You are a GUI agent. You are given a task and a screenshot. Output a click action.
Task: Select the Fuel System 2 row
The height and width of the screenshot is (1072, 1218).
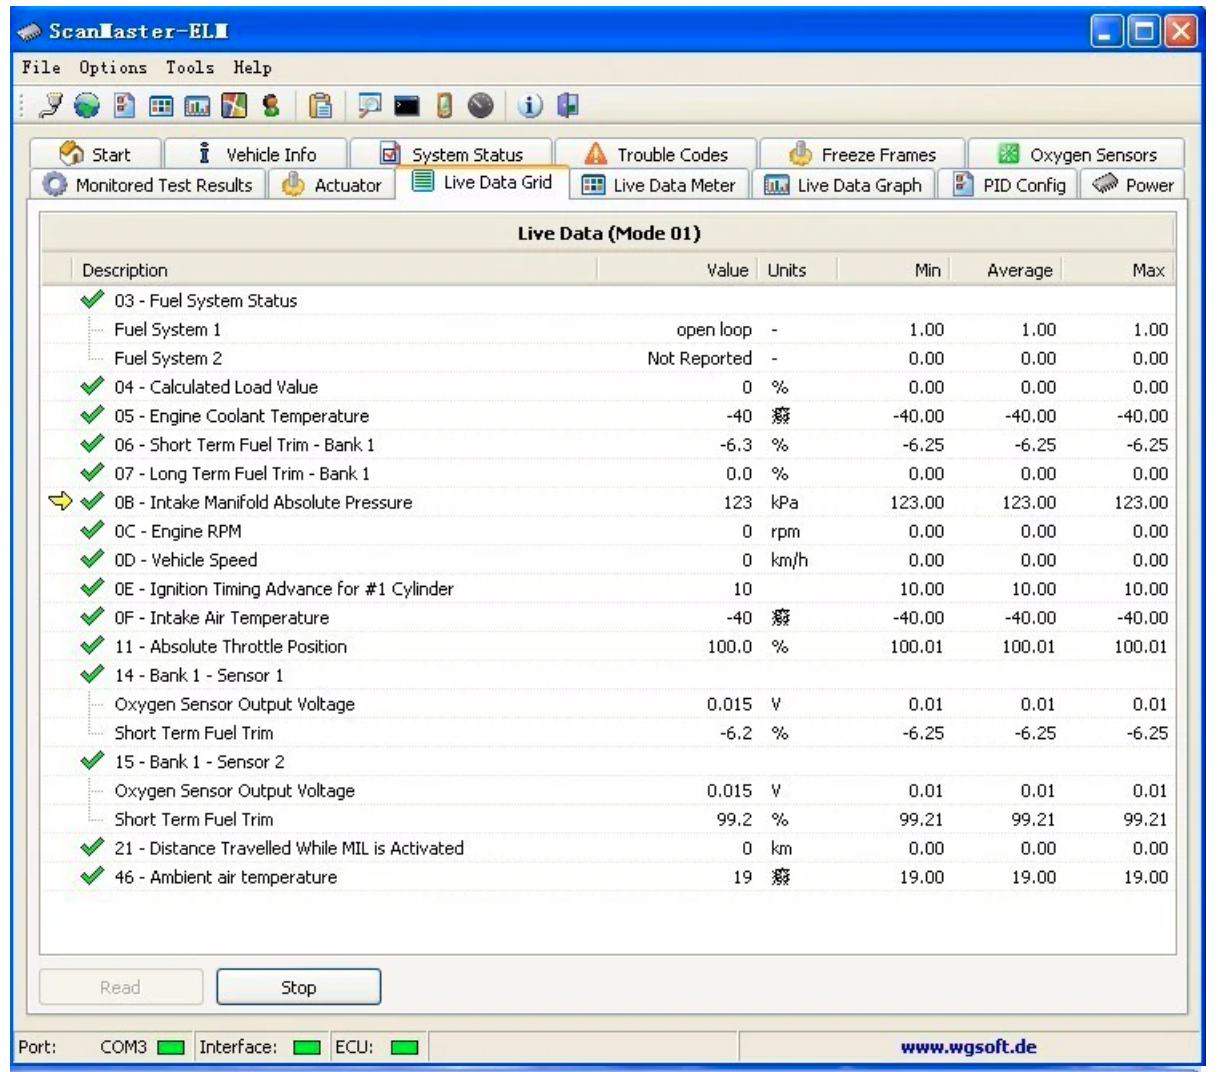[x=608, y=358]
